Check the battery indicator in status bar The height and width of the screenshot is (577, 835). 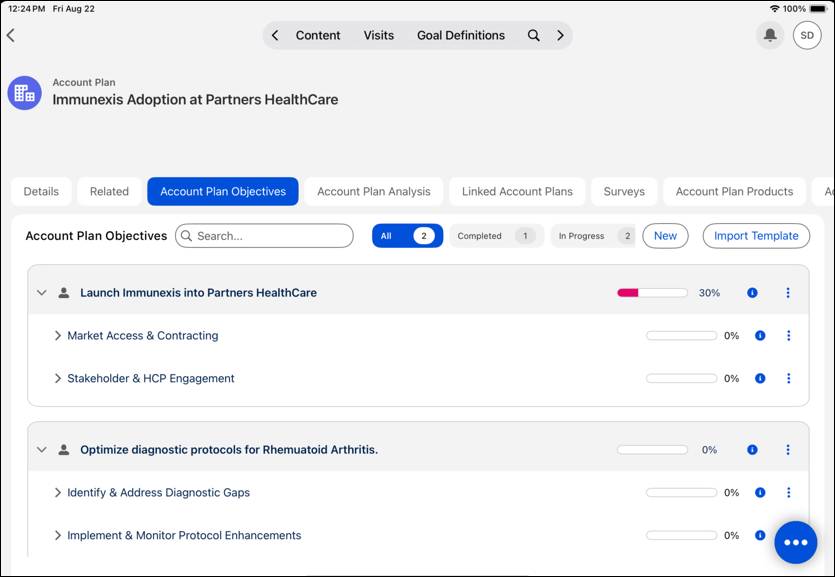(x=818, y=9)
